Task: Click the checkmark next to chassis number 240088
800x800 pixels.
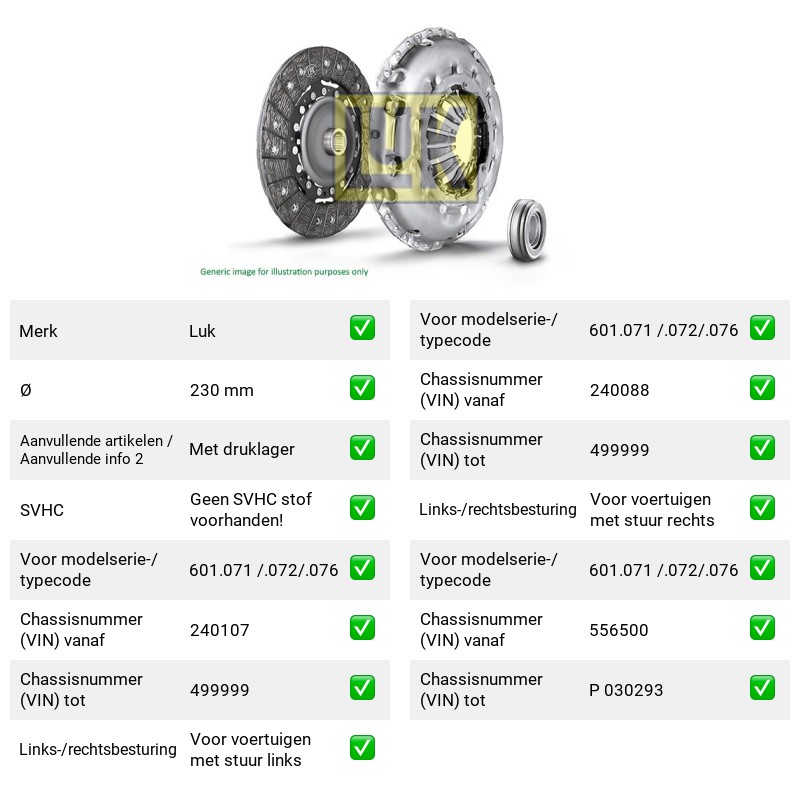Action: click(762, 388)
